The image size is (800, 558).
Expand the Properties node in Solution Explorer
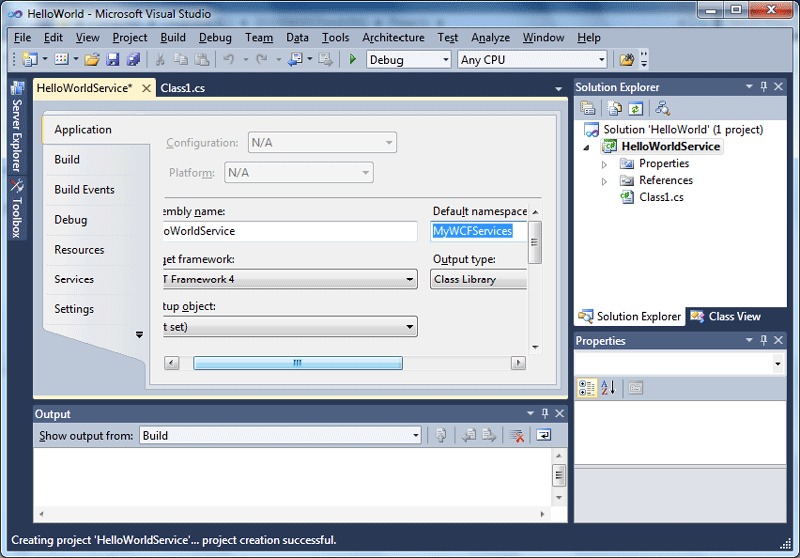(x=604, y=164)
